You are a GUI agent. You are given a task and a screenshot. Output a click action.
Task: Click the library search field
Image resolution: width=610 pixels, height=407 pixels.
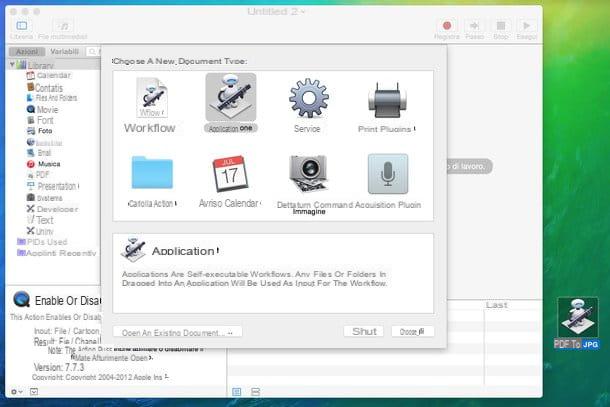94,51
